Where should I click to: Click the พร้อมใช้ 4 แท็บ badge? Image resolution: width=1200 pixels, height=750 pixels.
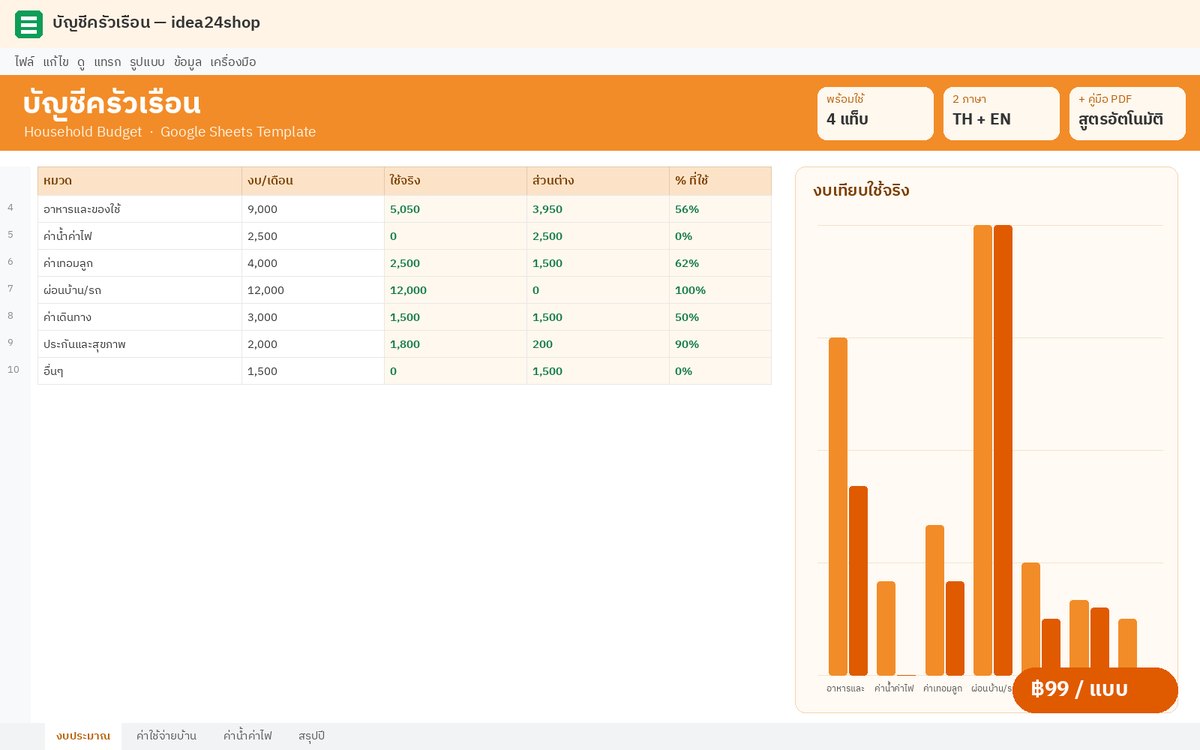(x=875, y=113)
